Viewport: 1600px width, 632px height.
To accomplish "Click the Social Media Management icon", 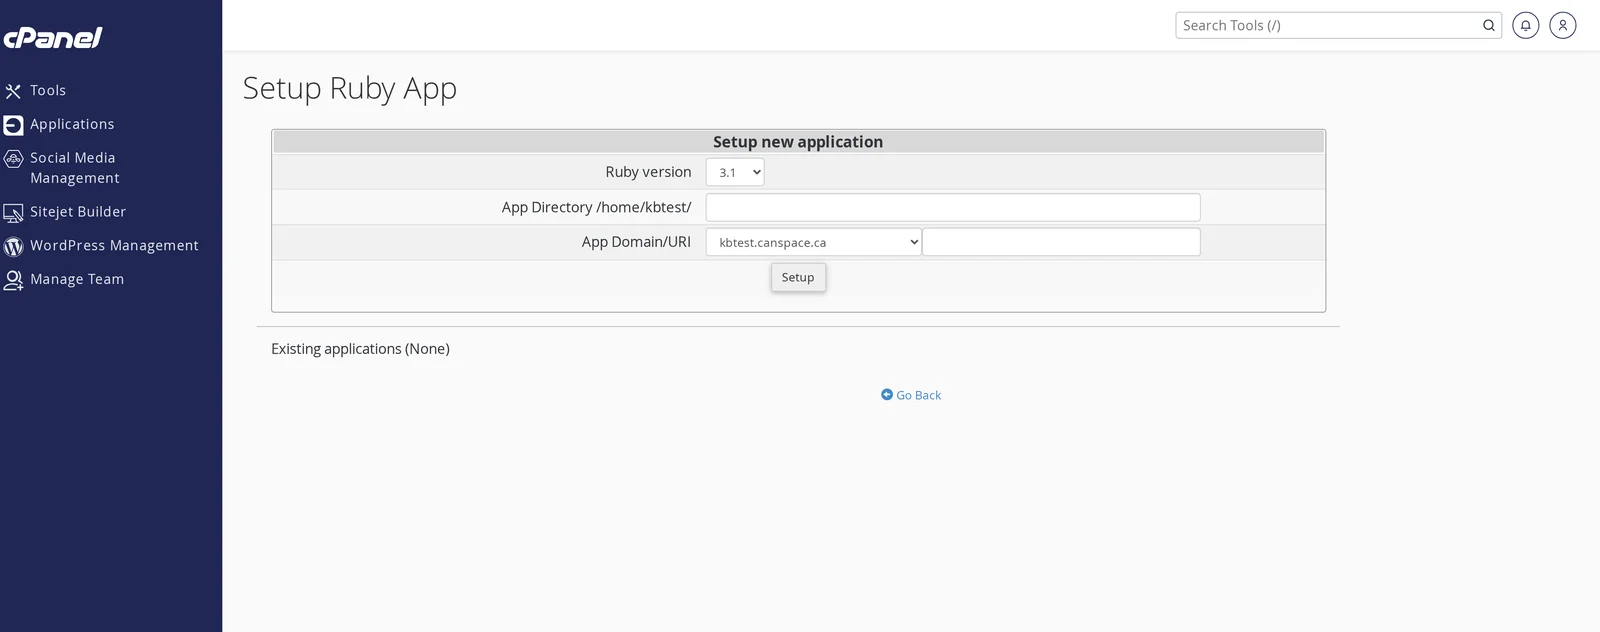I will 13,159.
